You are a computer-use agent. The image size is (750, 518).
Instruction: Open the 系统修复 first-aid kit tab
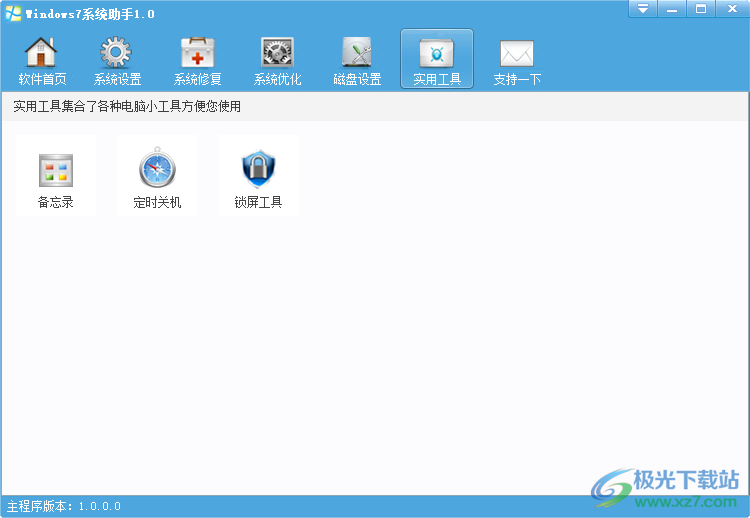click(197, 60)
